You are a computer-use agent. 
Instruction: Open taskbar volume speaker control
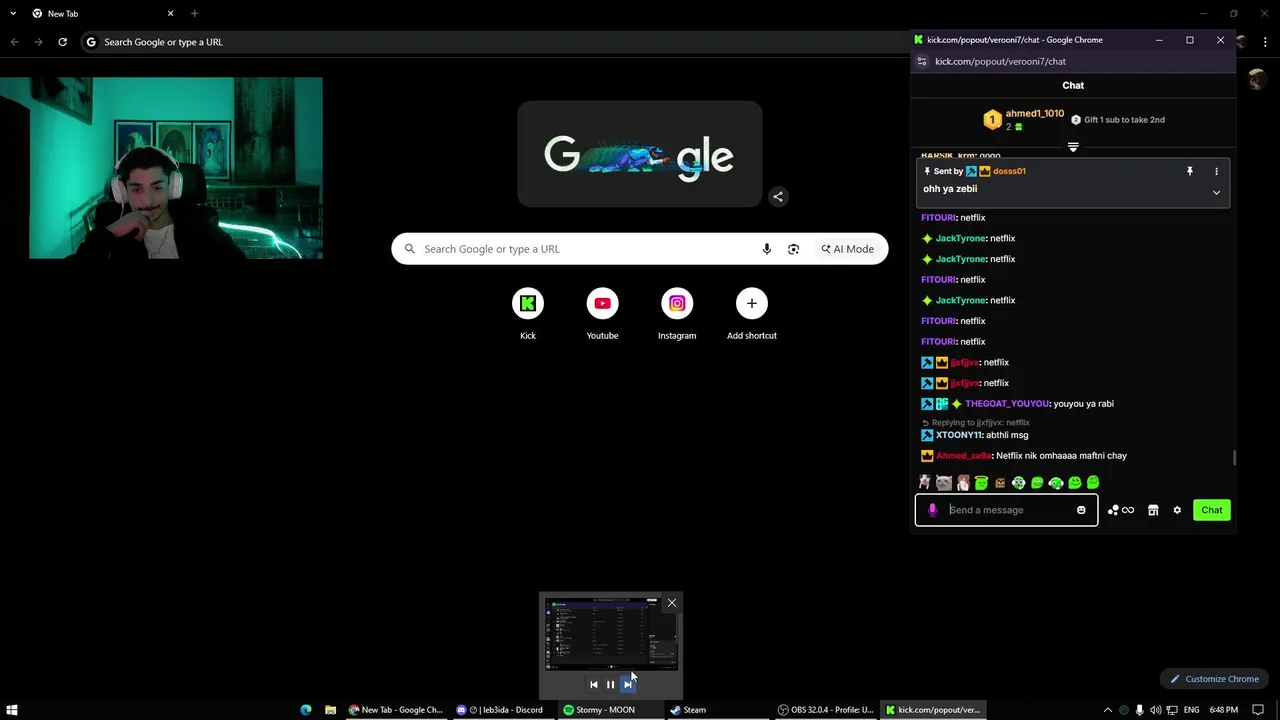click(1155, 710)
